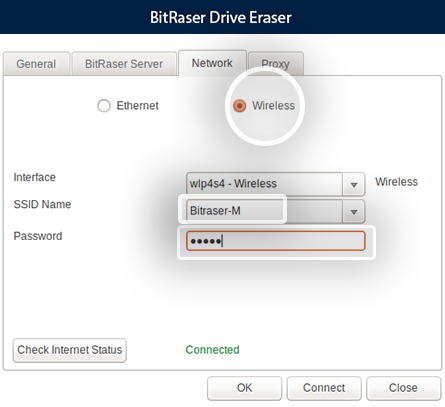Expand the SSID Name dropdown arrow
The image size is (445, 407).
click(x=354, y=211)
